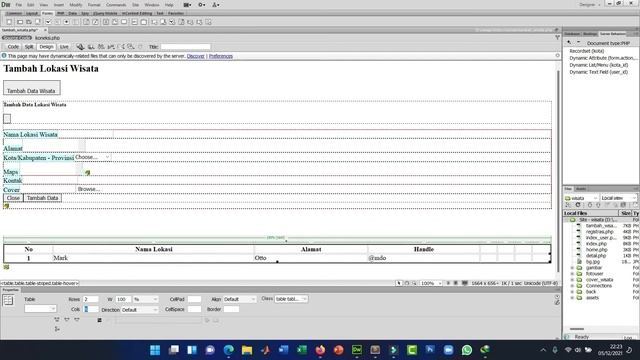Open the Class dropdown in Properties
The height and width of the screenshot is (360, 640).
point(291,299)
